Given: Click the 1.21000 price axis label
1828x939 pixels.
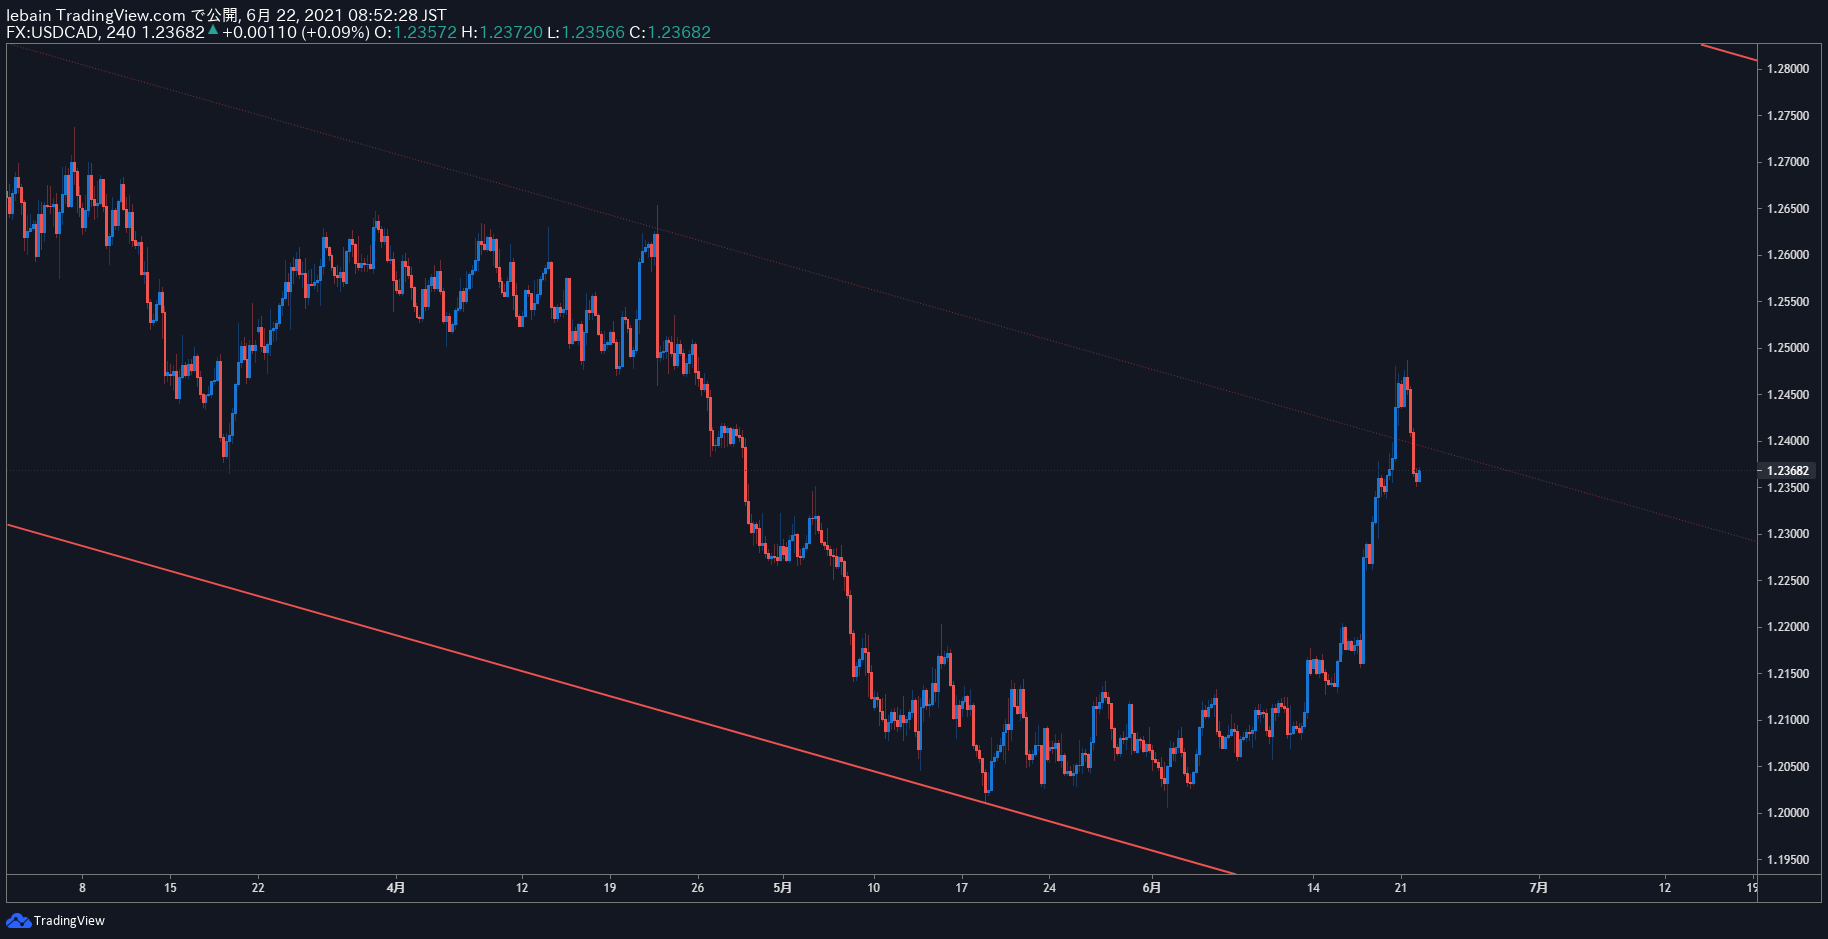Looking at the screenshot, I should point(1788,720).
